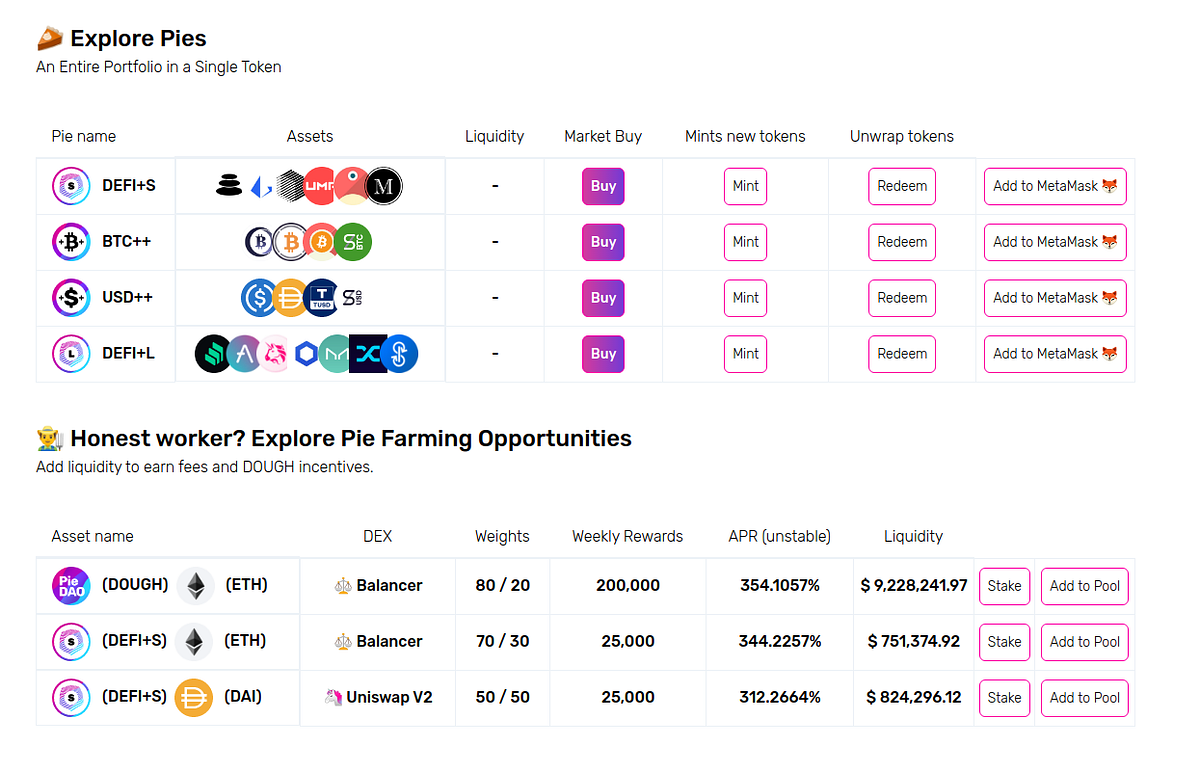
Task: Click the "Weekly Rewards" column header
Action: [x=628, y=536]
